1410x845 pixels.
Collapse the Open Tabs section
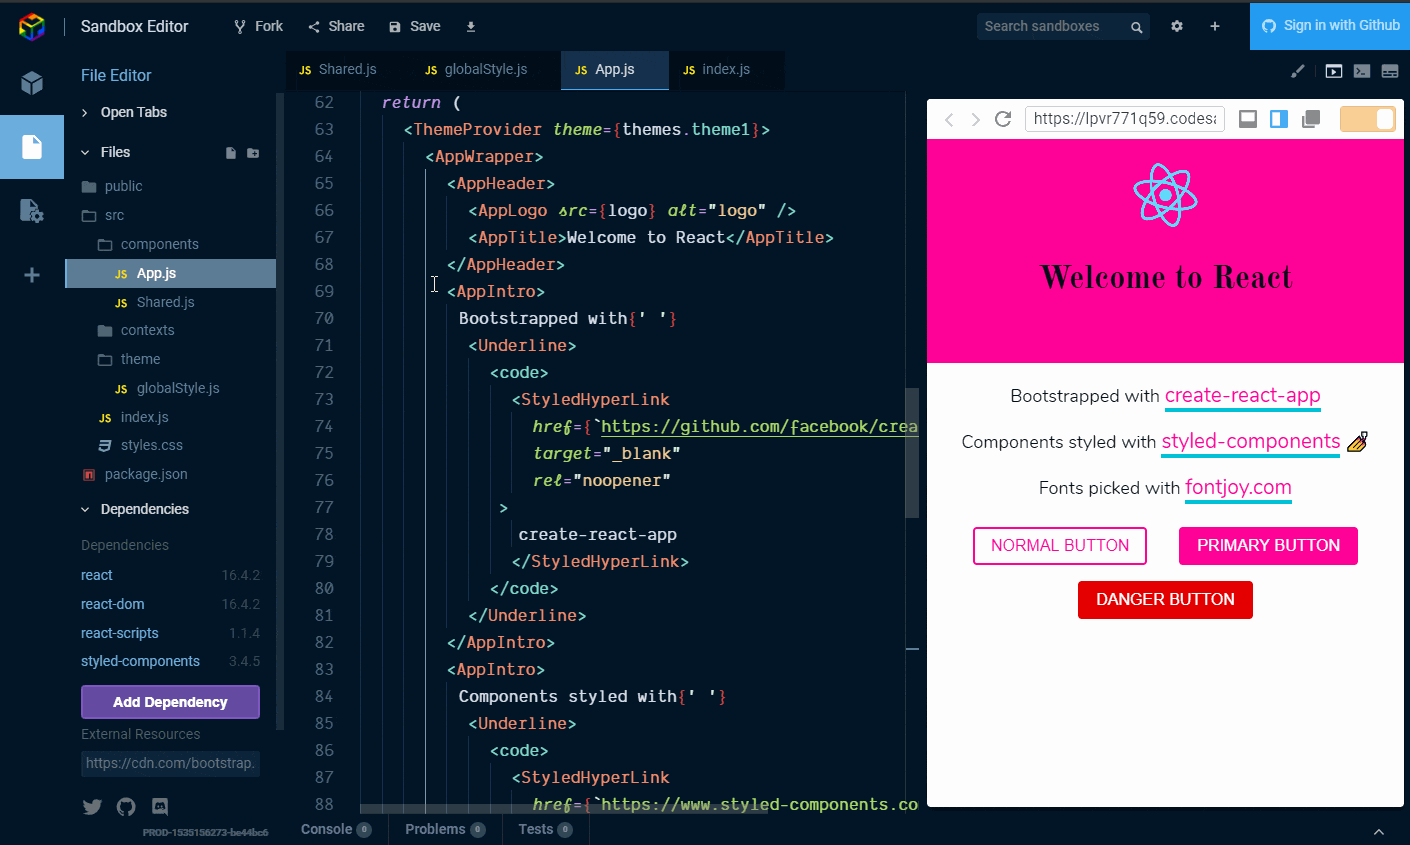(x=85, y=113)
